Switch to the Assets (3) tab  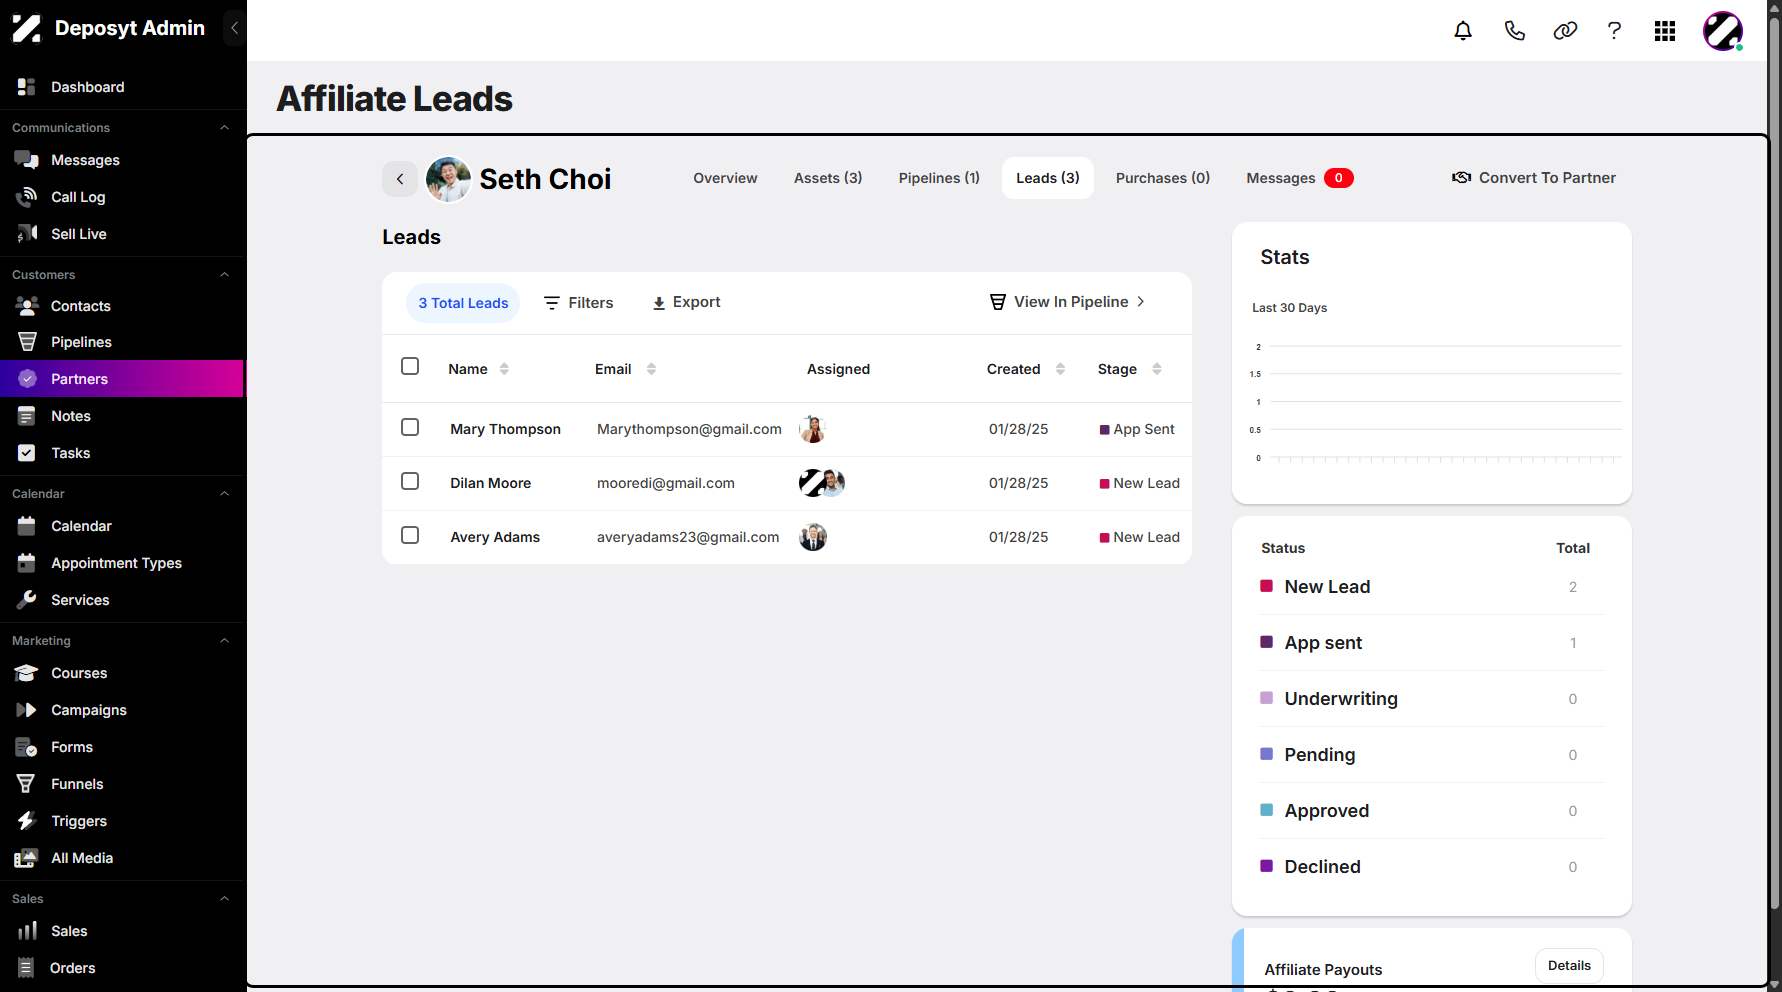[828, 178]
